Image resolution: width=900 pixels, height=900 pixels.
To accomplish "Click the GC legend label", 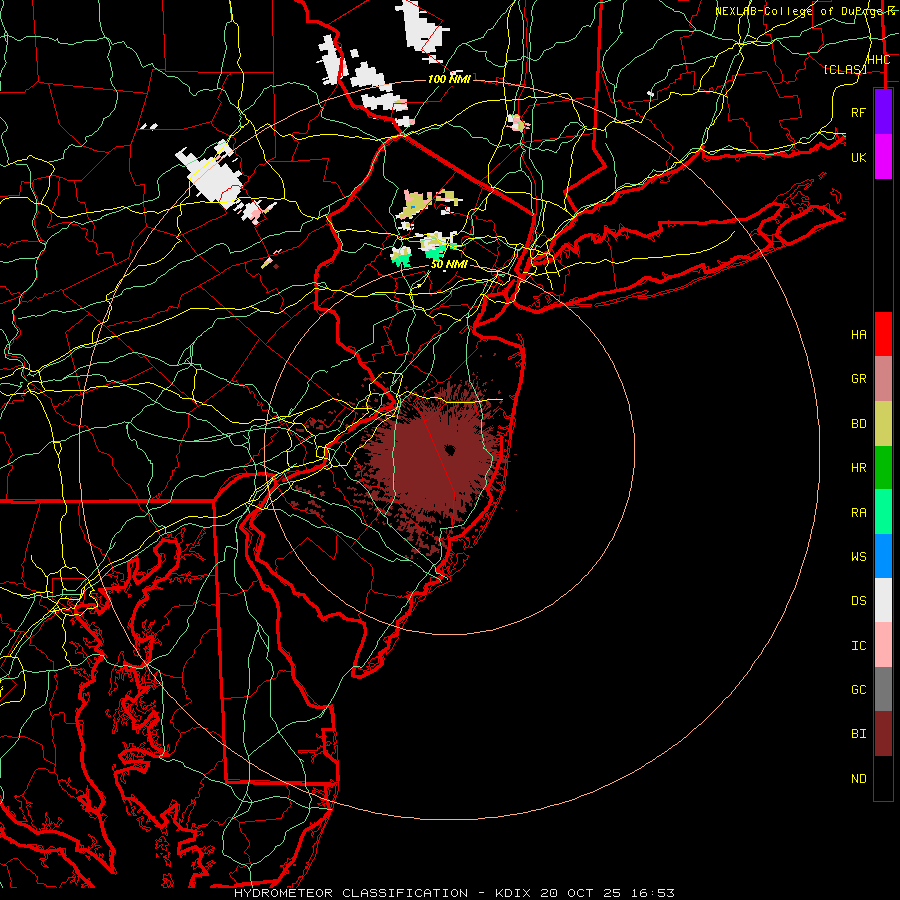I will (858, 690).
